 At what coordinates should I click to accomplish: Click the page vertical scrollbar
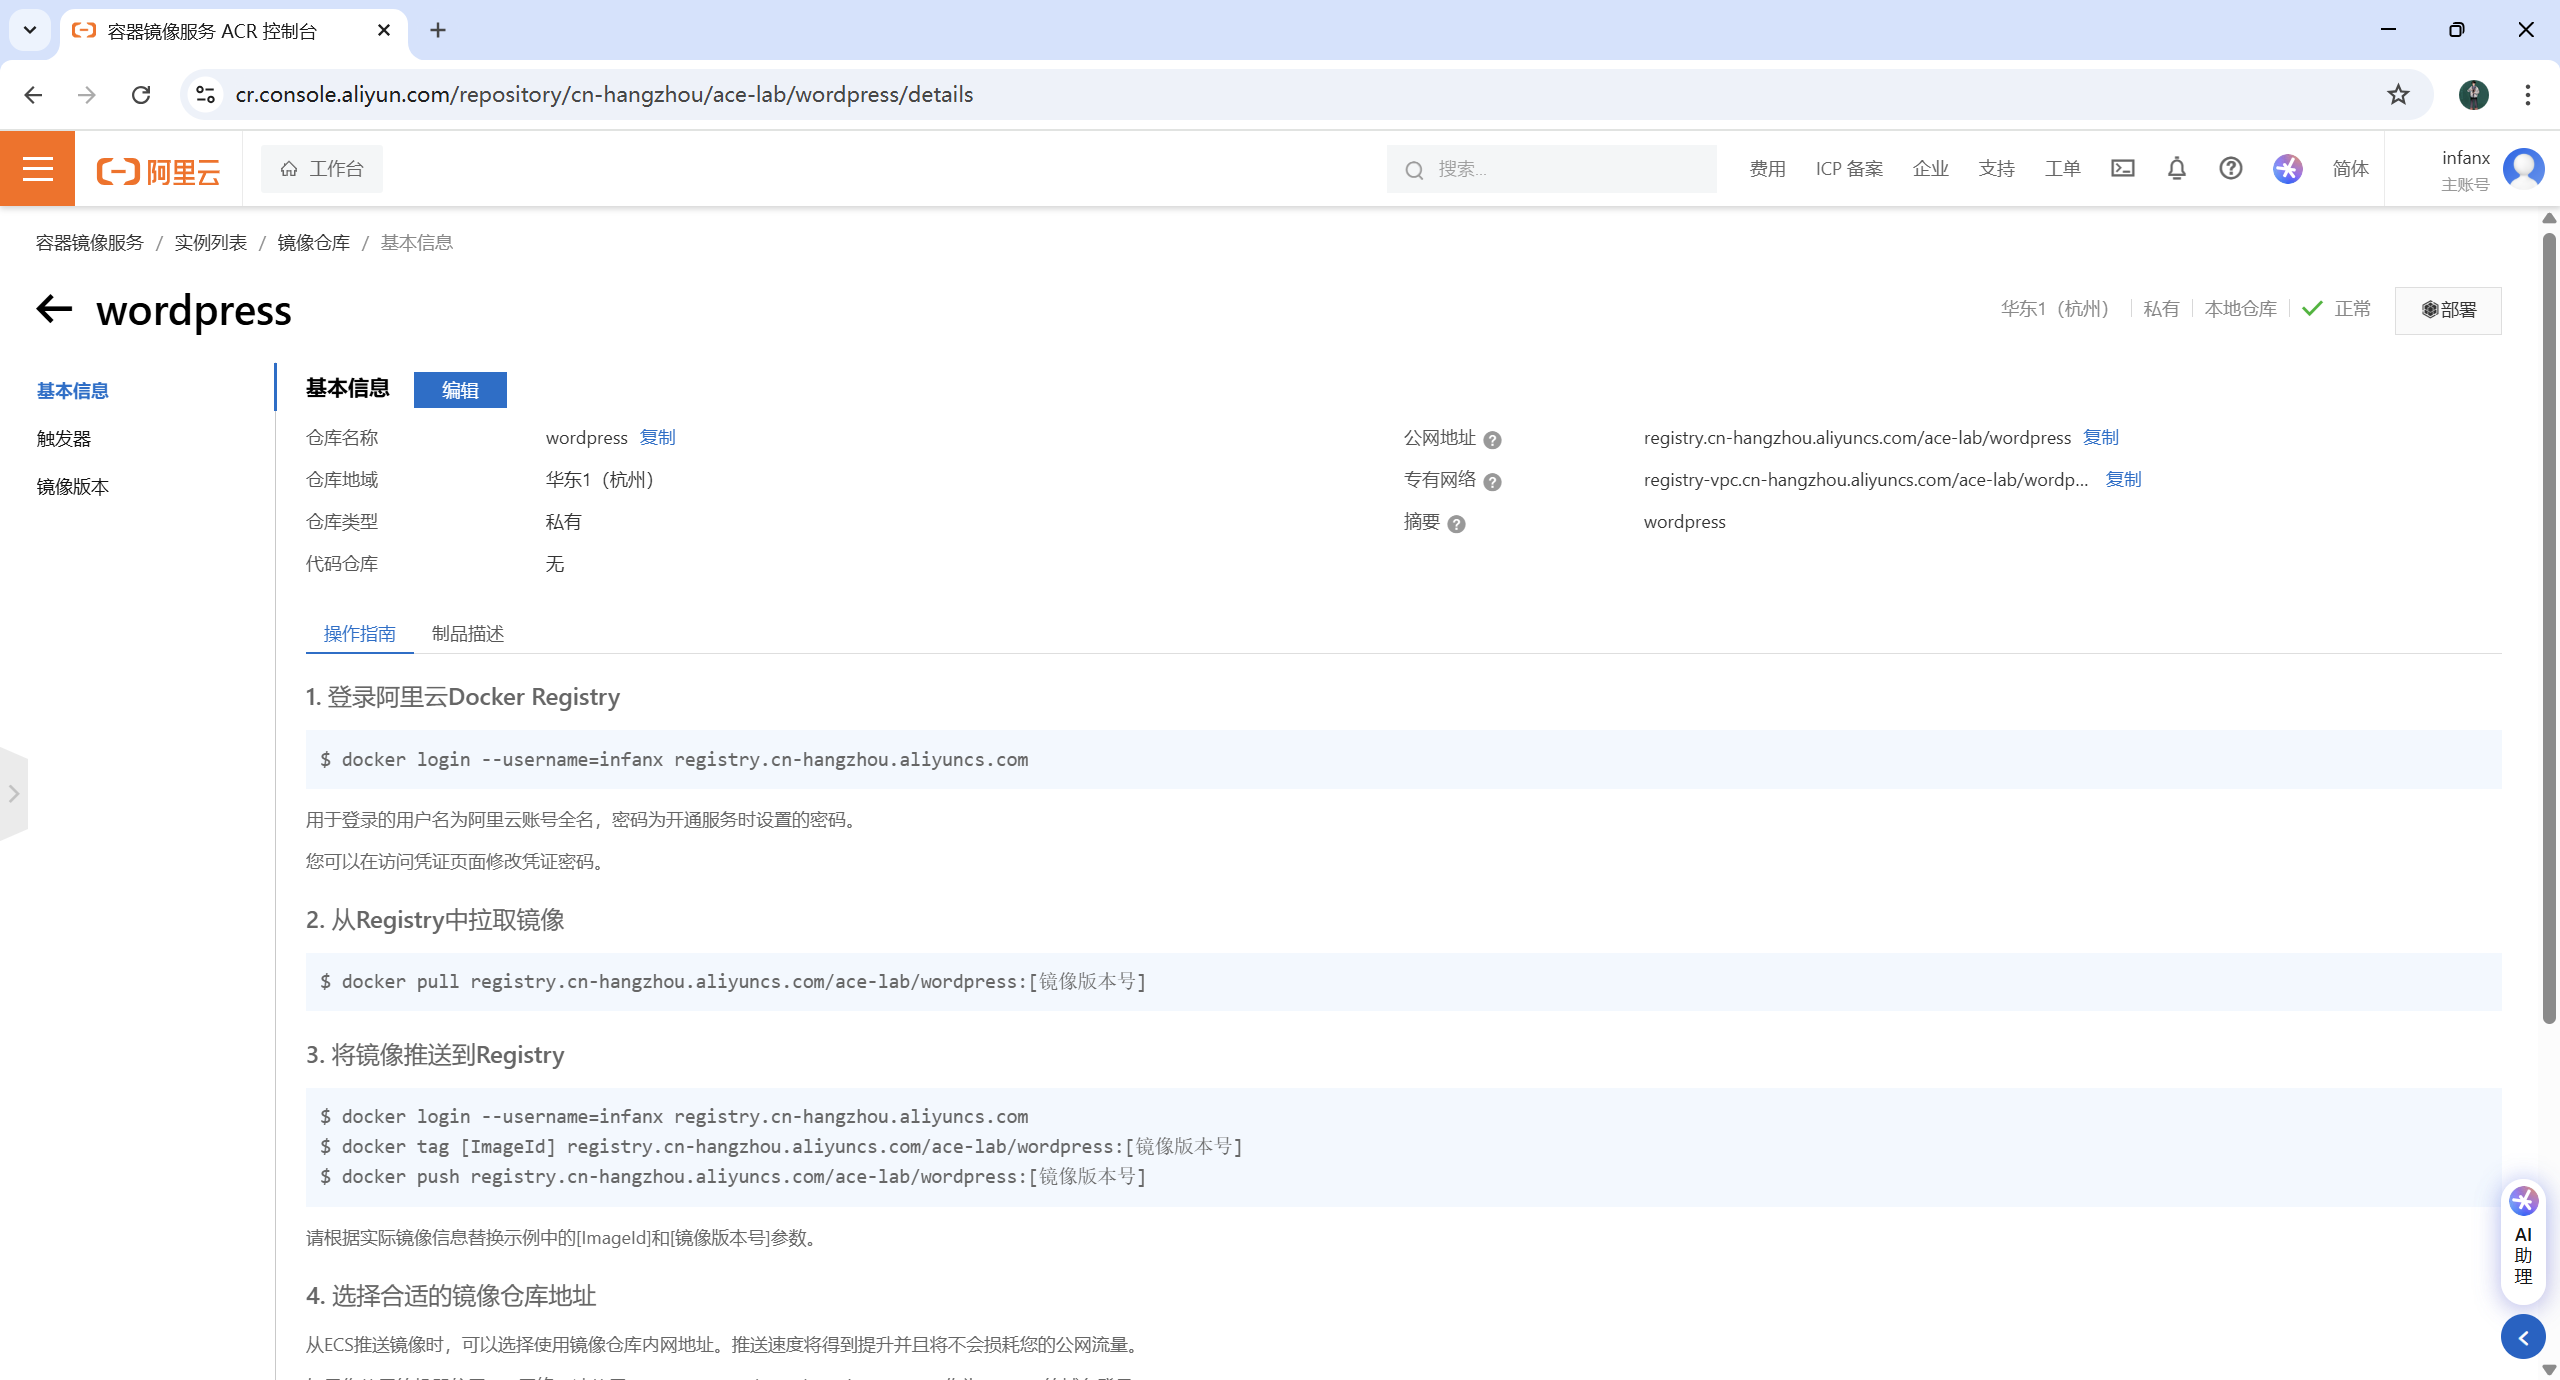pos(2549,628)
